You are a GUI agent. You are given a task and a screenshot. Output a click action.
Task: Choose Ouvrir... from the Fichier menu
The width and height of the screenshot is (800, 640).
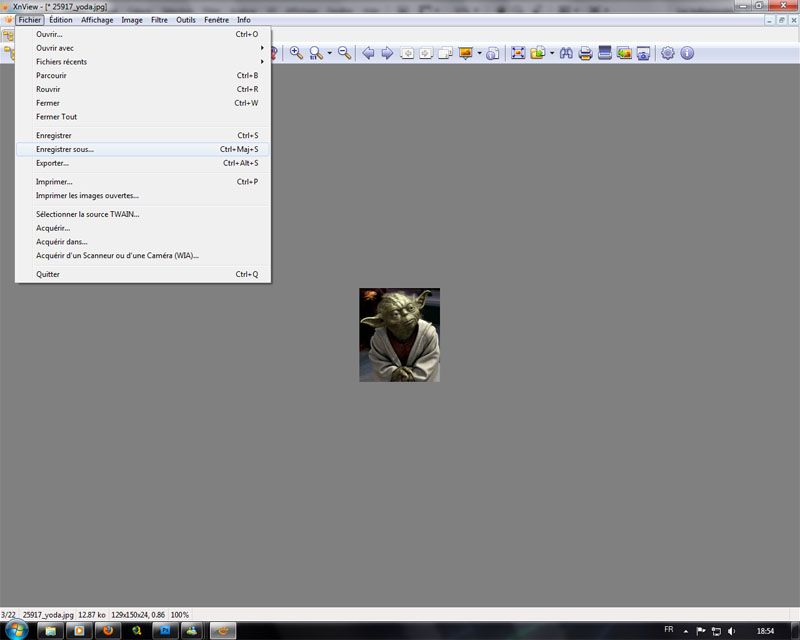click(x=143, y=34)
